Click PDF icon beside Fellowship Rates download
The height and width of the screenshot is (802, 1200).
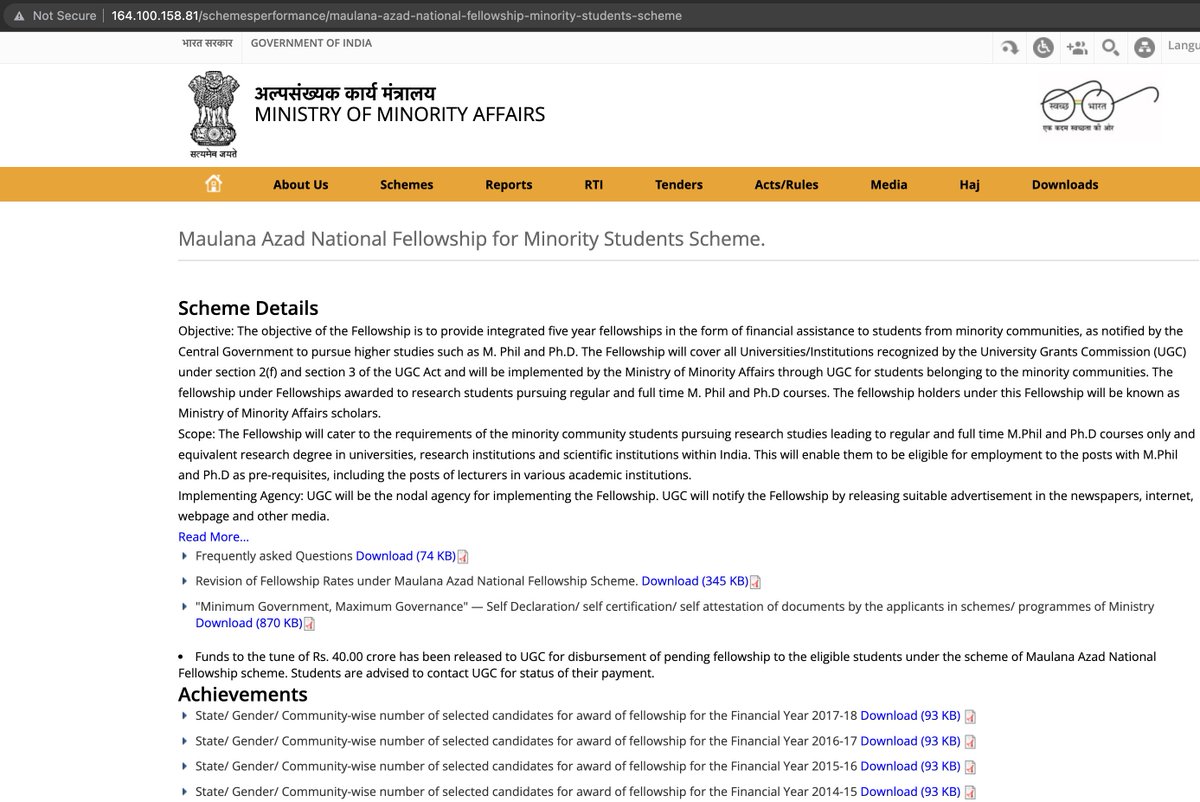pyautogui.click(x=755, y=582)
